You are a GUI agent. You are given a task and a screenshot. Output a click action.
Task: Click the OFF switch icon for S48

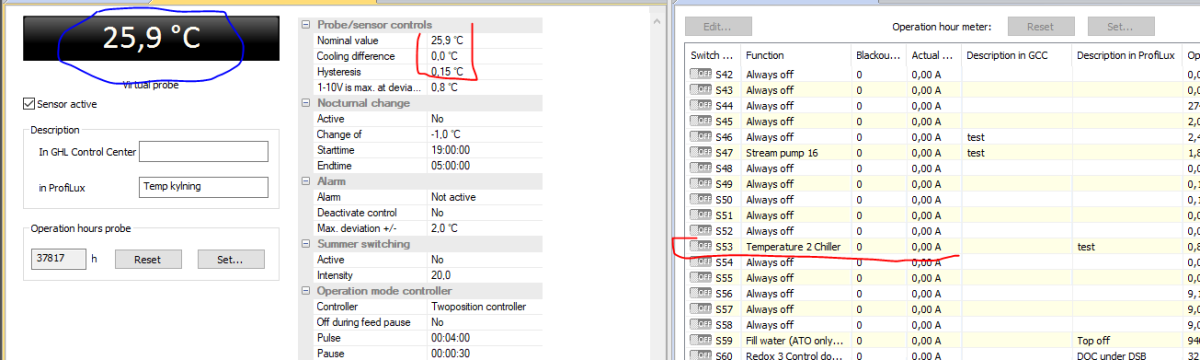700,168
